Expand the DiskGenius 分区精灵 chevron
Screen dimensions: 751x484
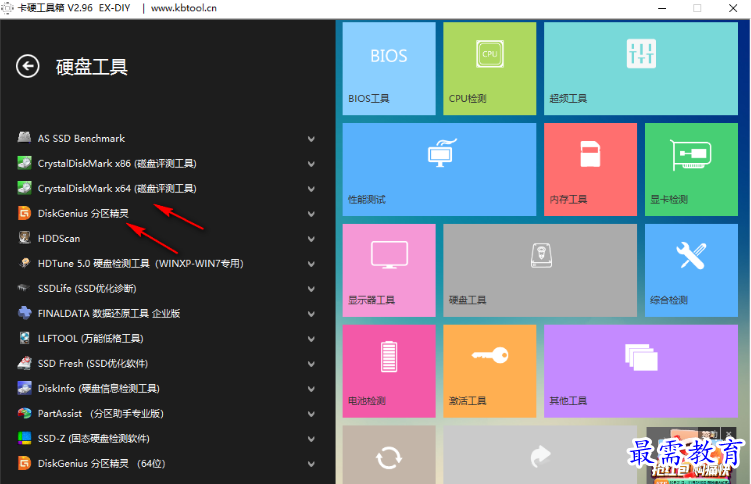pyautogui.click(x=311, y=214)
